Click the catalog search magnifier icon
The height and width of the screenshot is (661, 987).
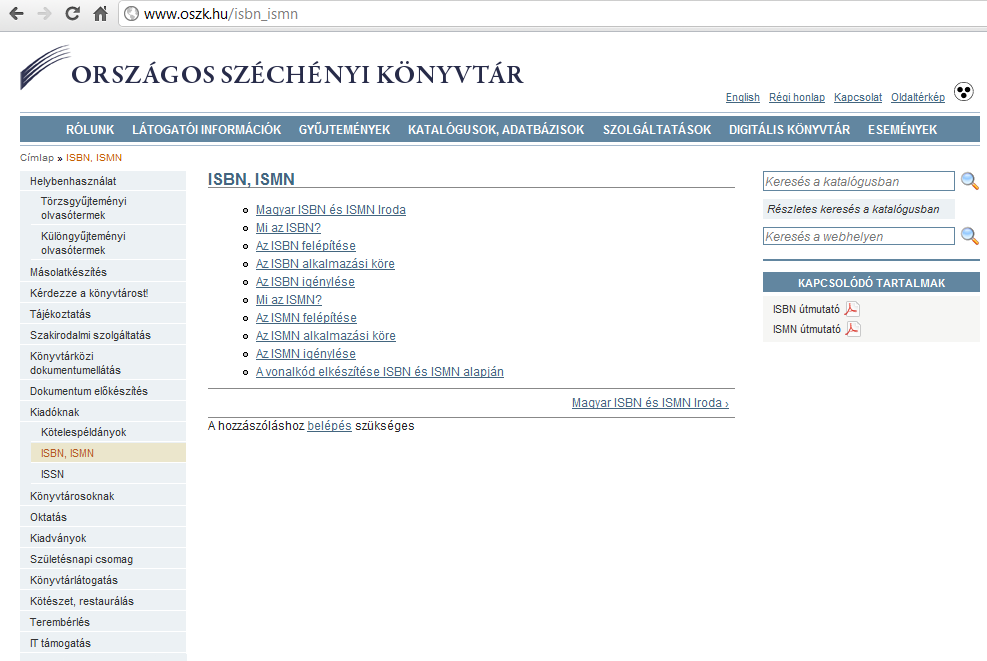tap(969, 181)
